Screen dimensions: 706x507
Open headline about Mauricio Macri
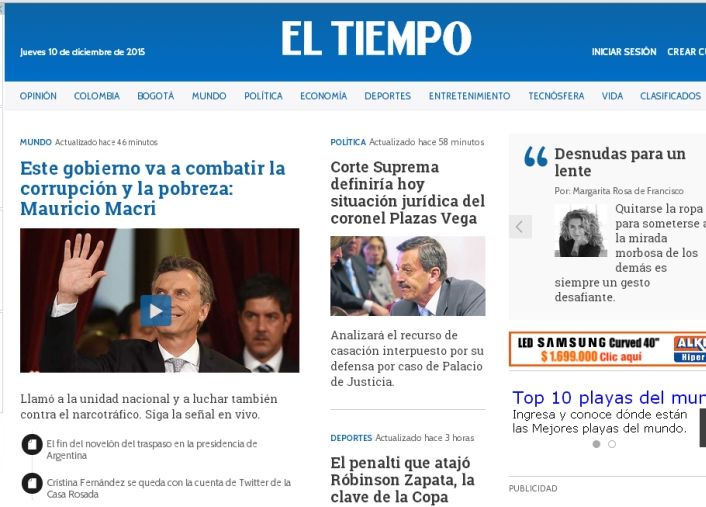(x=153, y=188)
